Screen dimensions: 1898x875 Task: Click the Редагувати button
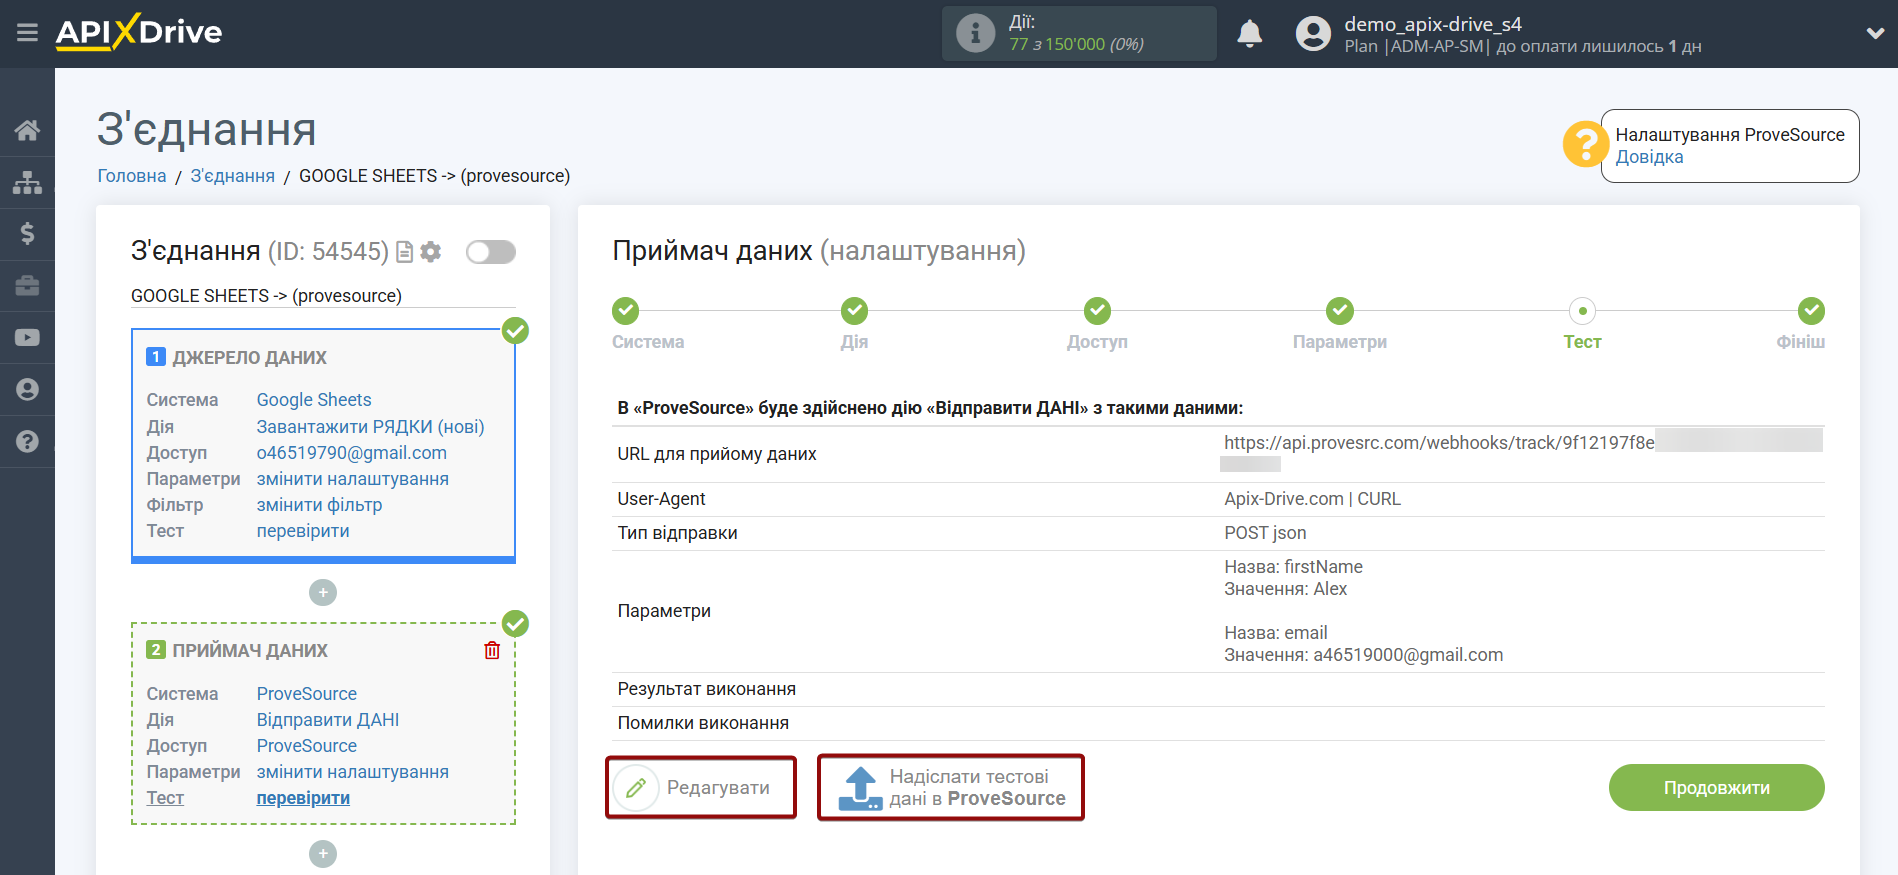701,788
